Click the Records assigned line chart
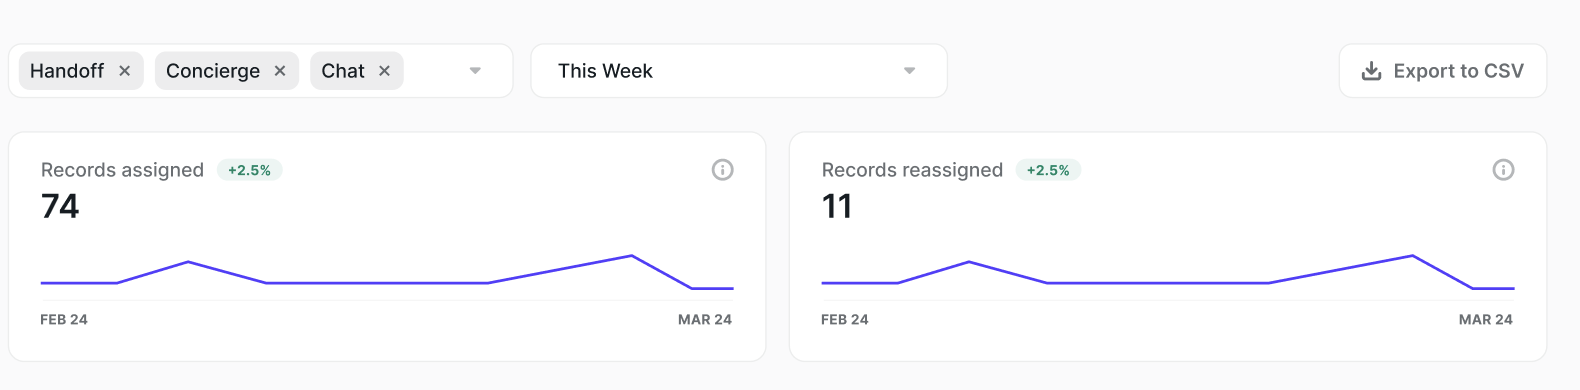Screen dimensions: 1580x390 387,273
